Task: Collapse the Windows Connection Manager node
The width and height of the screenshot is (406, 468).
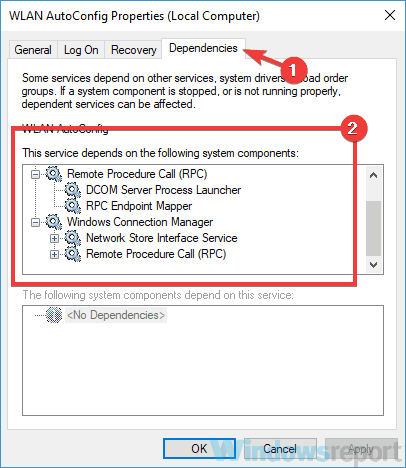Action: [x=35, y=222]
